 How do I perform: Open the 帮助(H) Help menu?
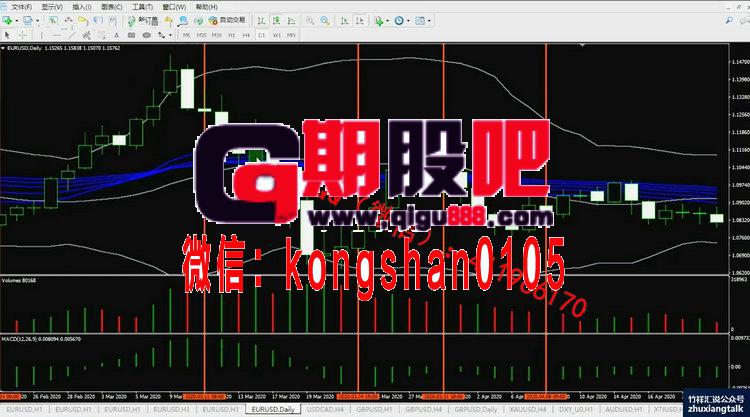207,7
